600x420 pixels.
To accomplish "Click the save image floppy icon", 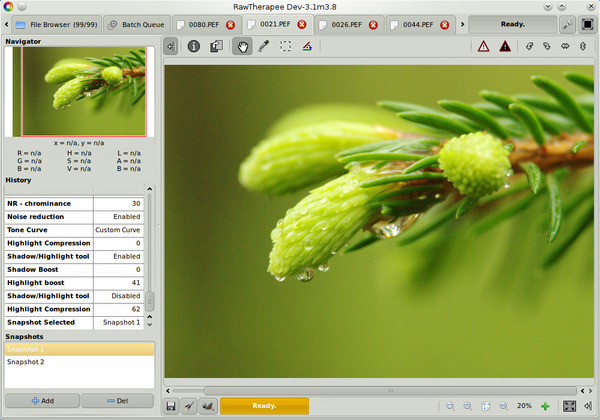I will 172,406.
